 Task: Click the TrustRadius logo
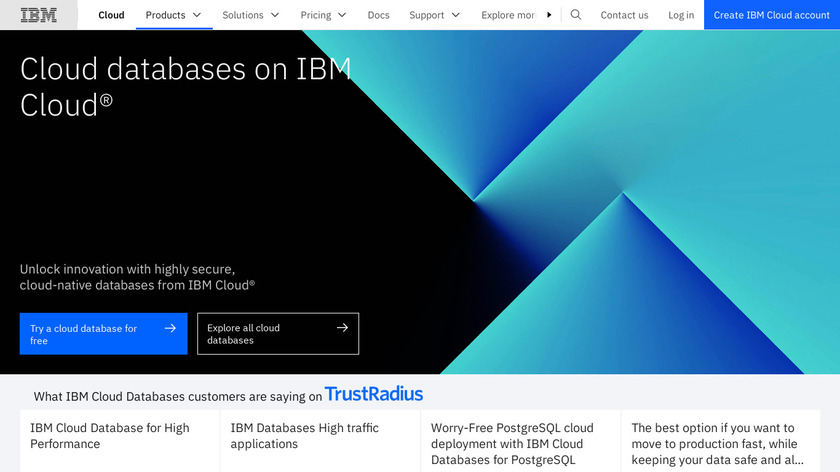point(374,394)
